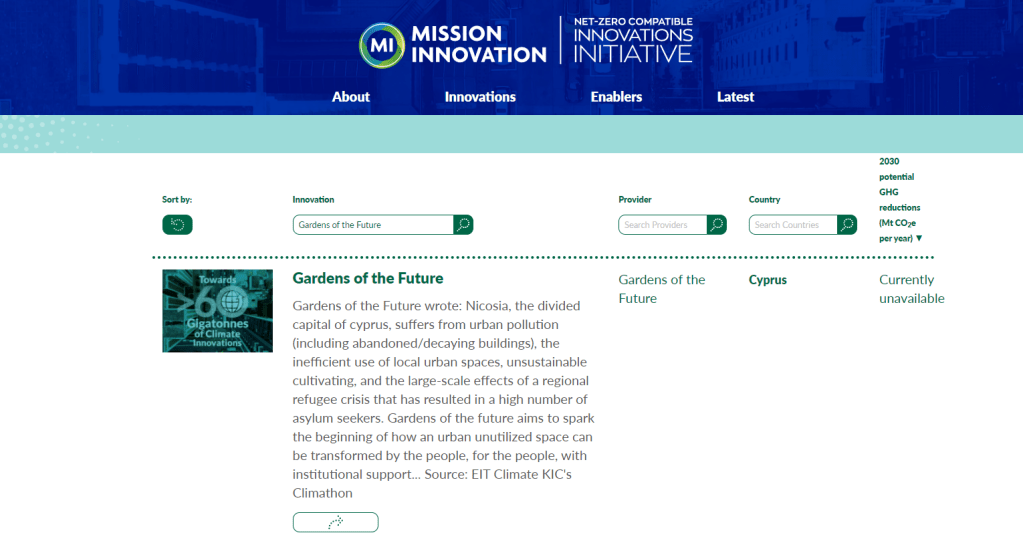Open the Gardens of the Future thumbnail

click(217, 311)
